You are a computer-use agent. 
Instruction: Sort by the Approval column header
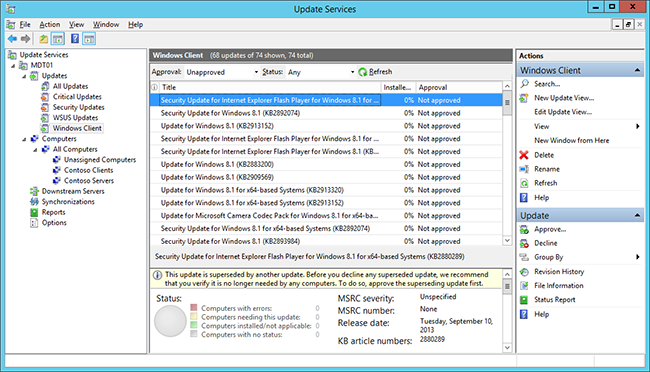tap(458, 88)
